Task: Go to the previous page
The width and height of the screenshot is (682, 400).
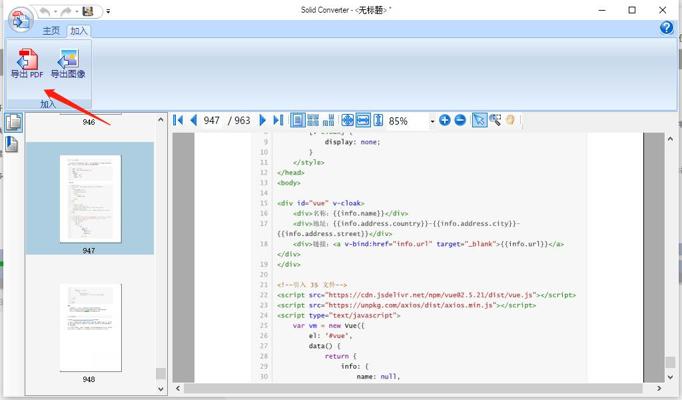Action: click(194, 120)
